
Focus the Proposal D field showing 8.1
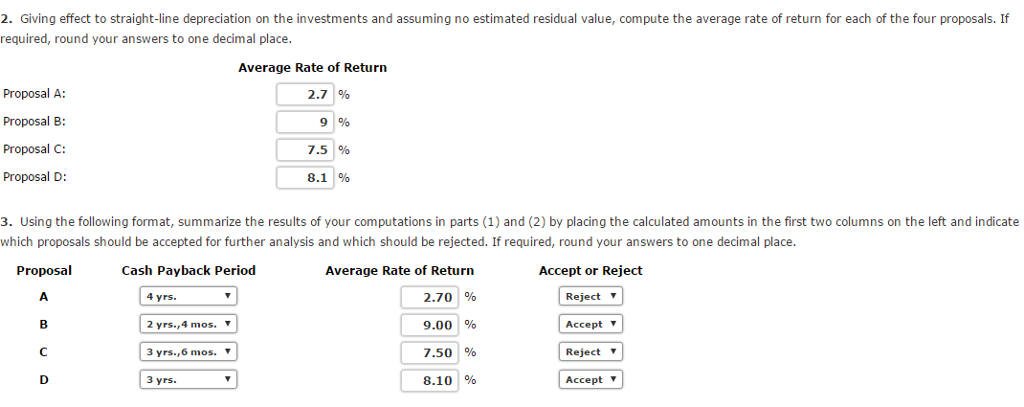[306, 178]
